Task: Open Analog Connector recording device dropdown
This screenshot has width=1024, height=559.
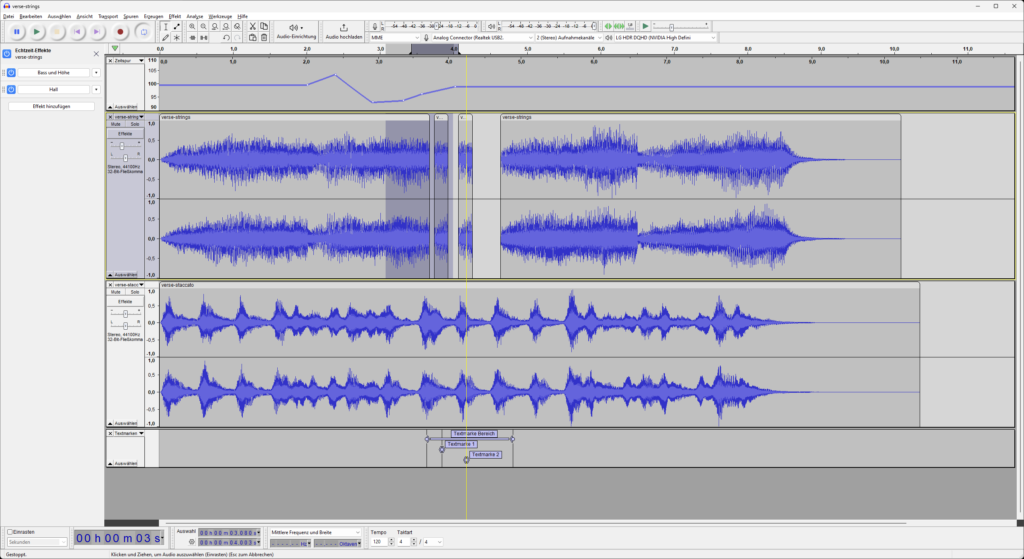Action: coord(482,38)
